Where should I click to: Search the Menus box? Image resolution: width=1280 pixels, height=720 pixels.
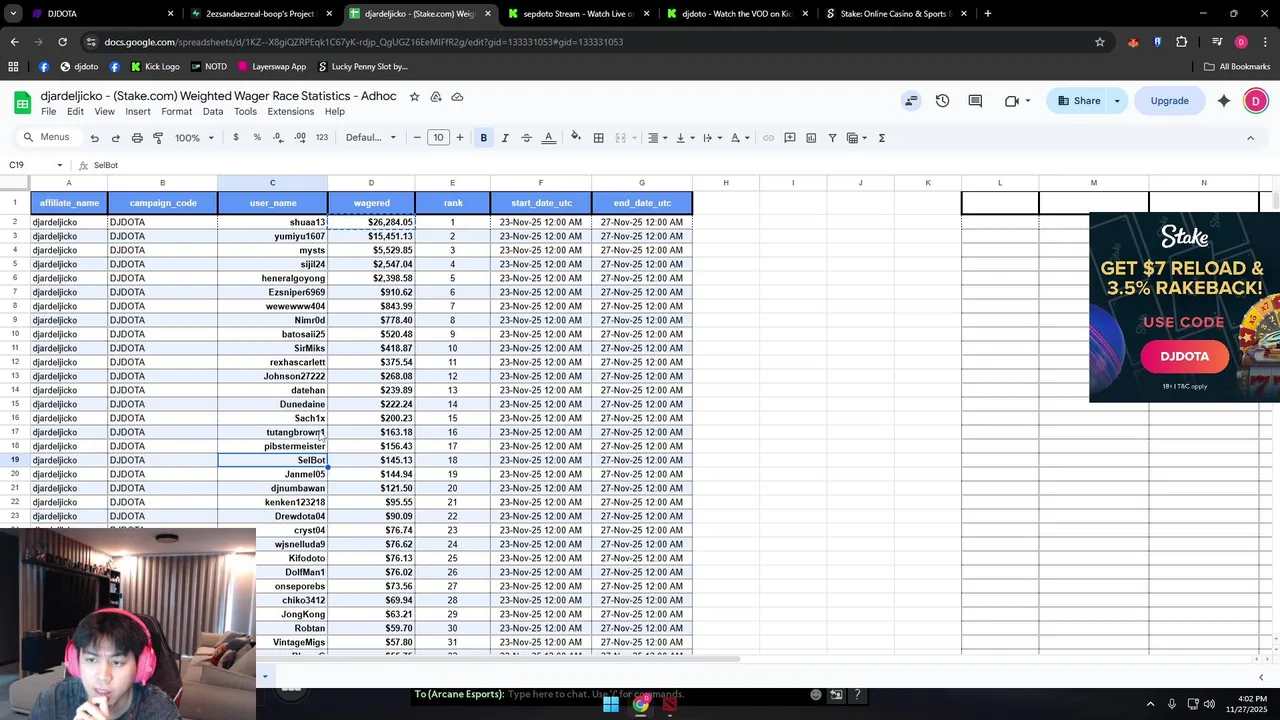tap(48, 138)
